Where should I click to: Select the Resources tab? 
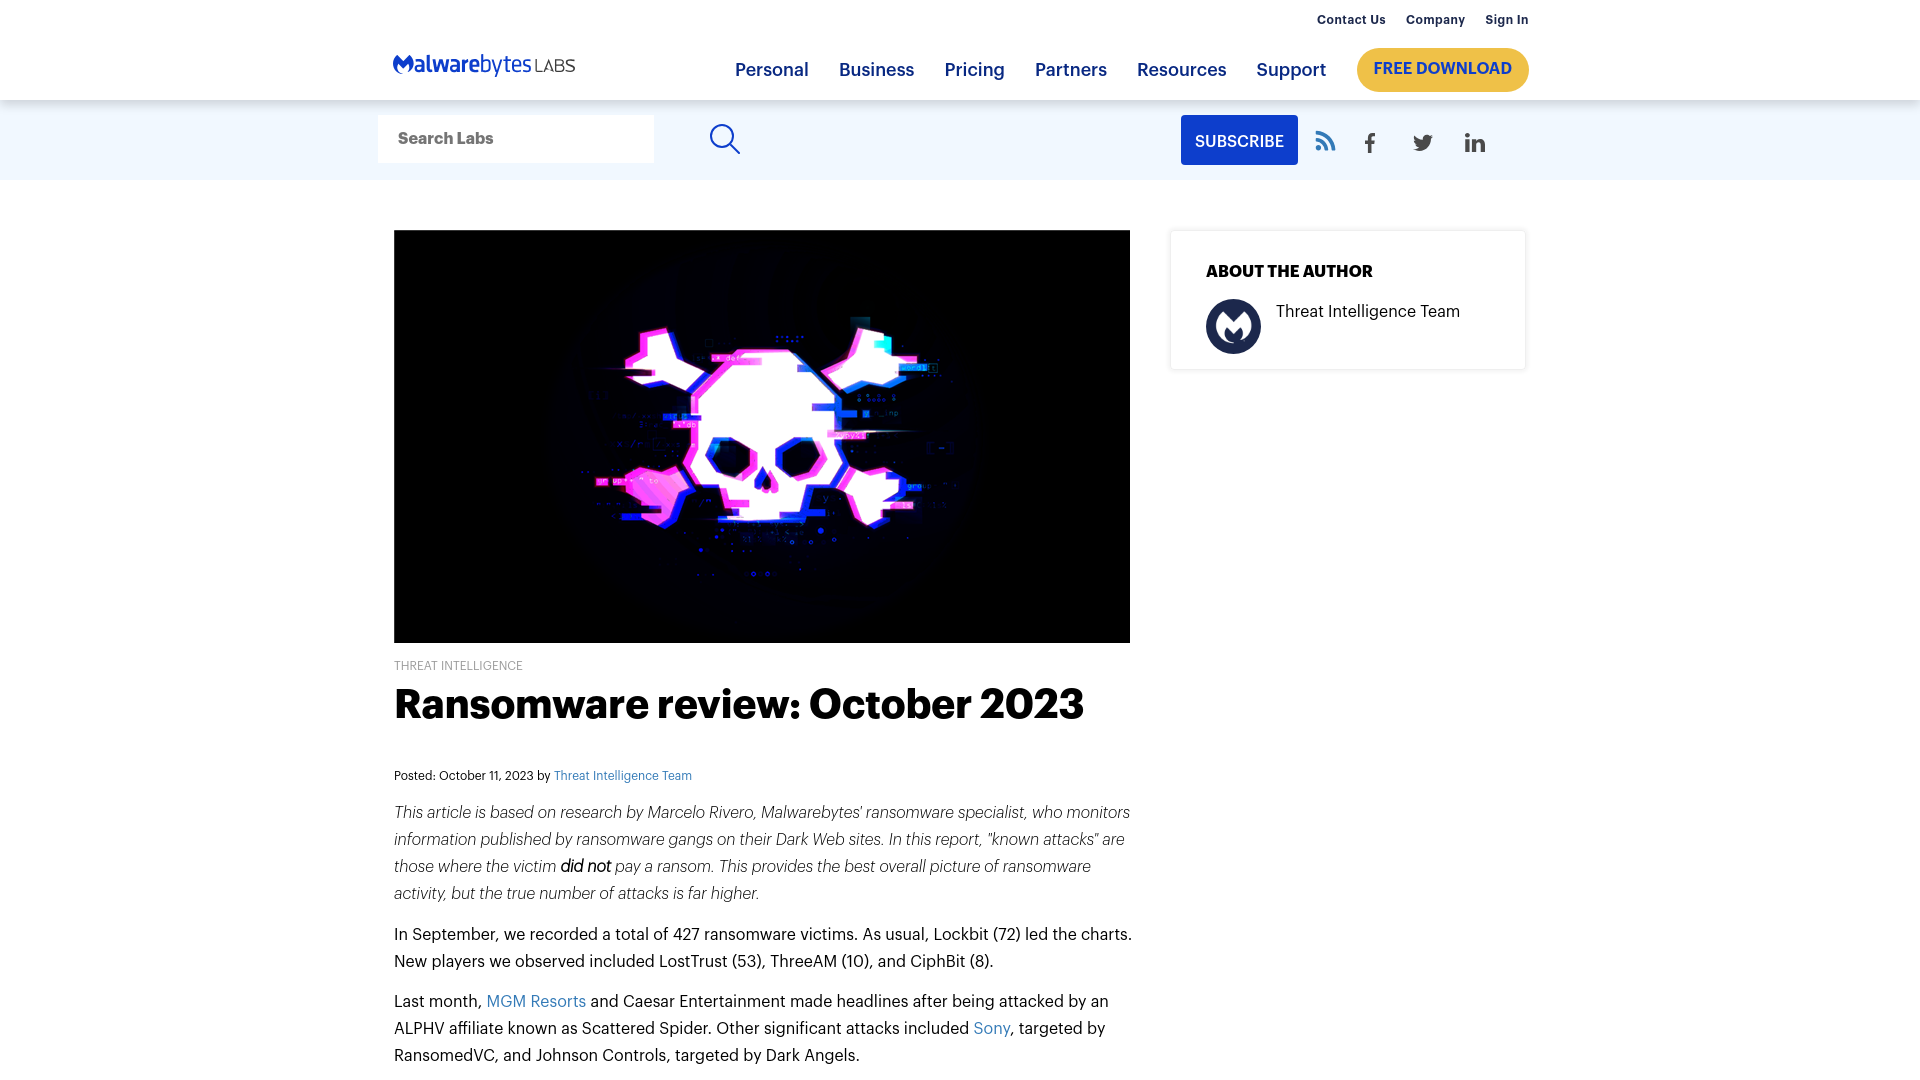point(1182,70)
